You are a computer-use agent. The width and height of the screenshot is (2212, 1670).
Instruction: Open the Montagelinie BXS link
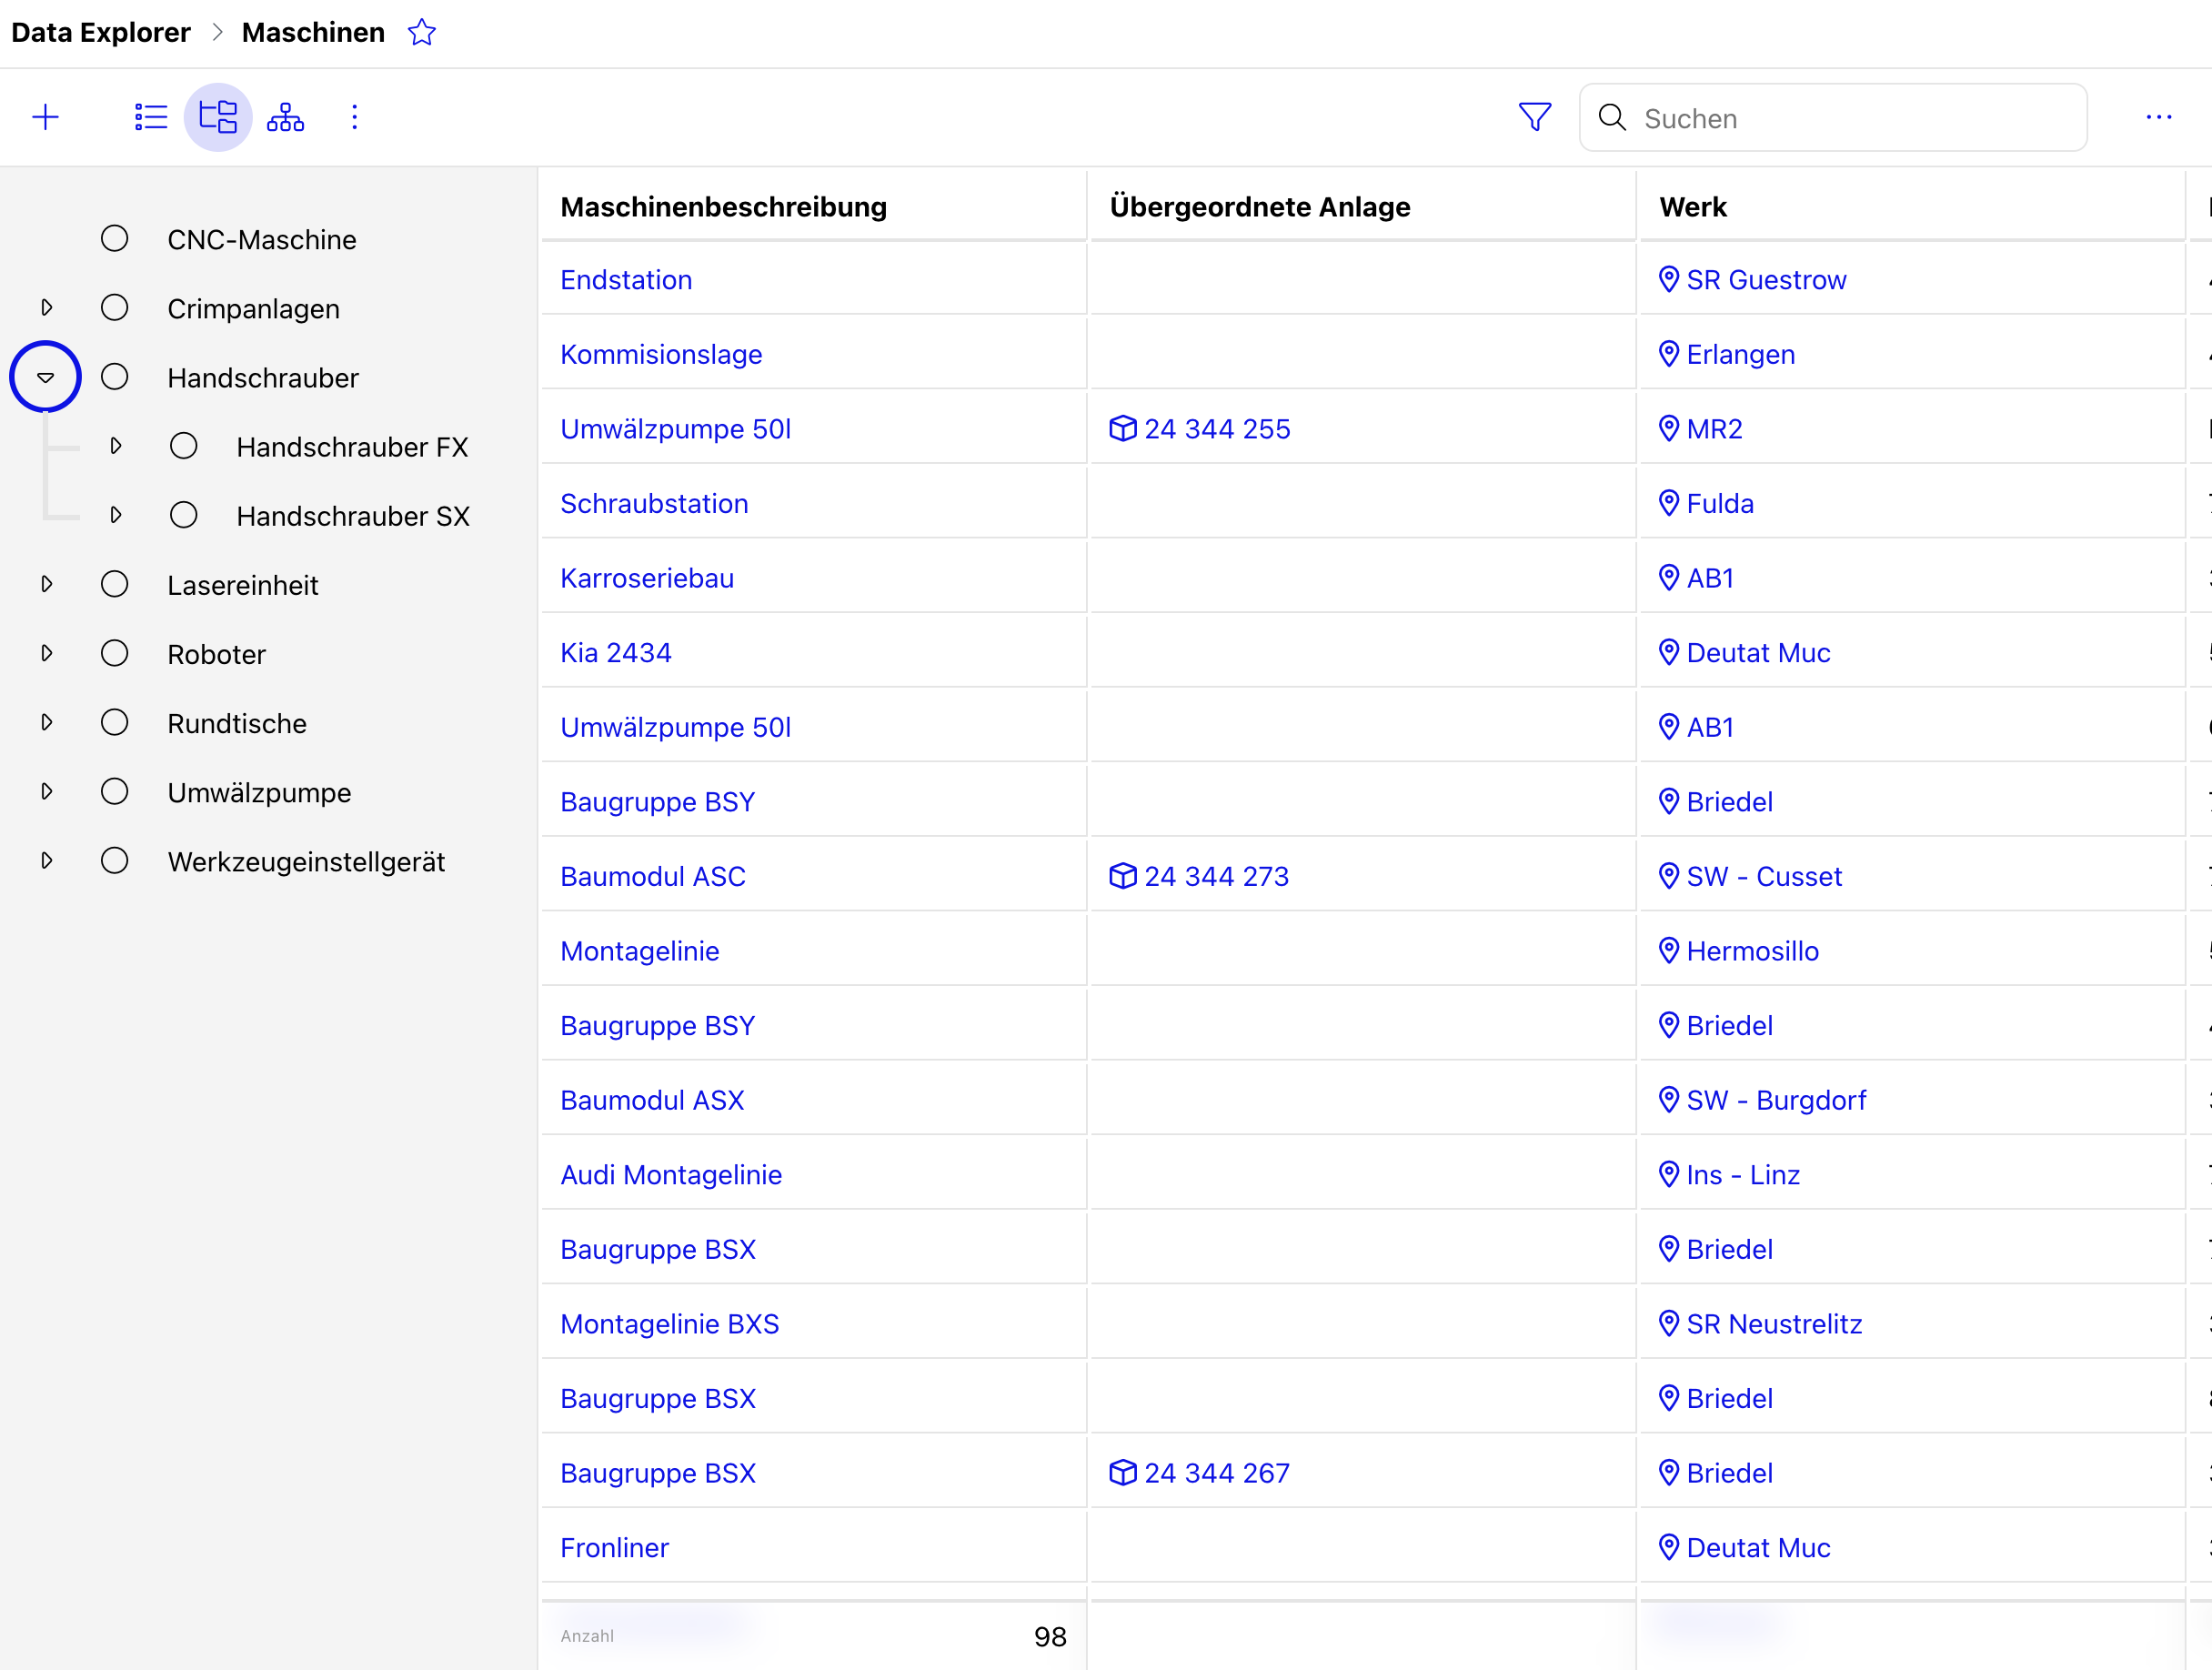pyautogui.click(x=670, y=1324)
